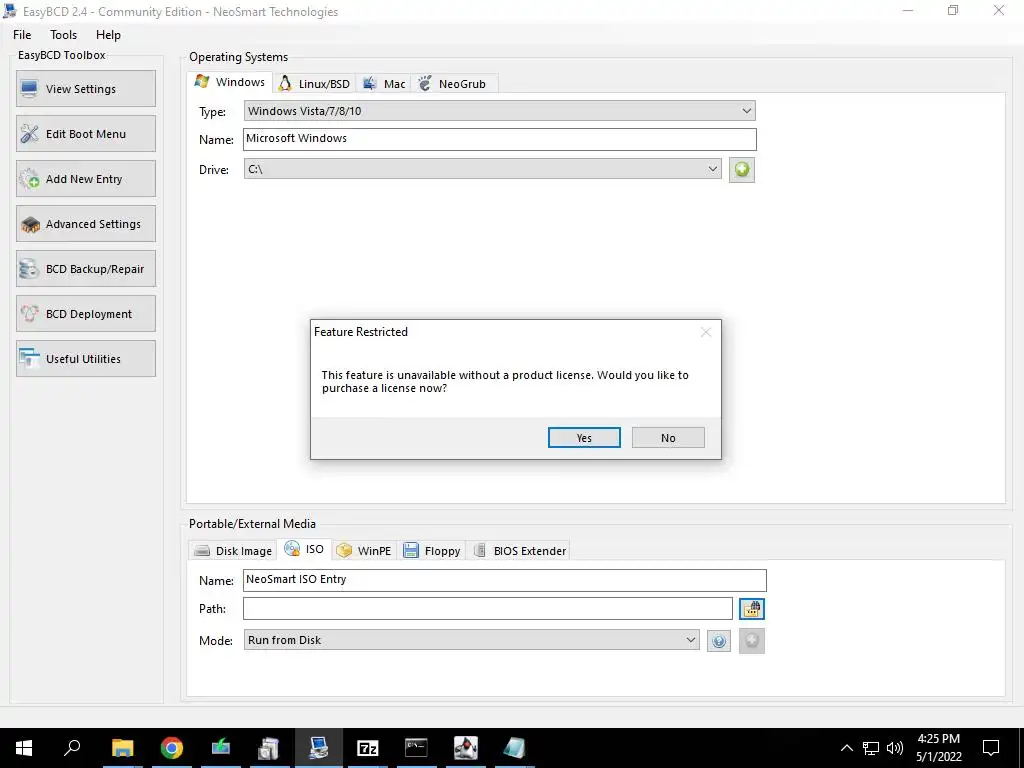This screenshot has width=1024, height=768.
Task: Open BCD Deployment
Action: [x=86, y=314]
